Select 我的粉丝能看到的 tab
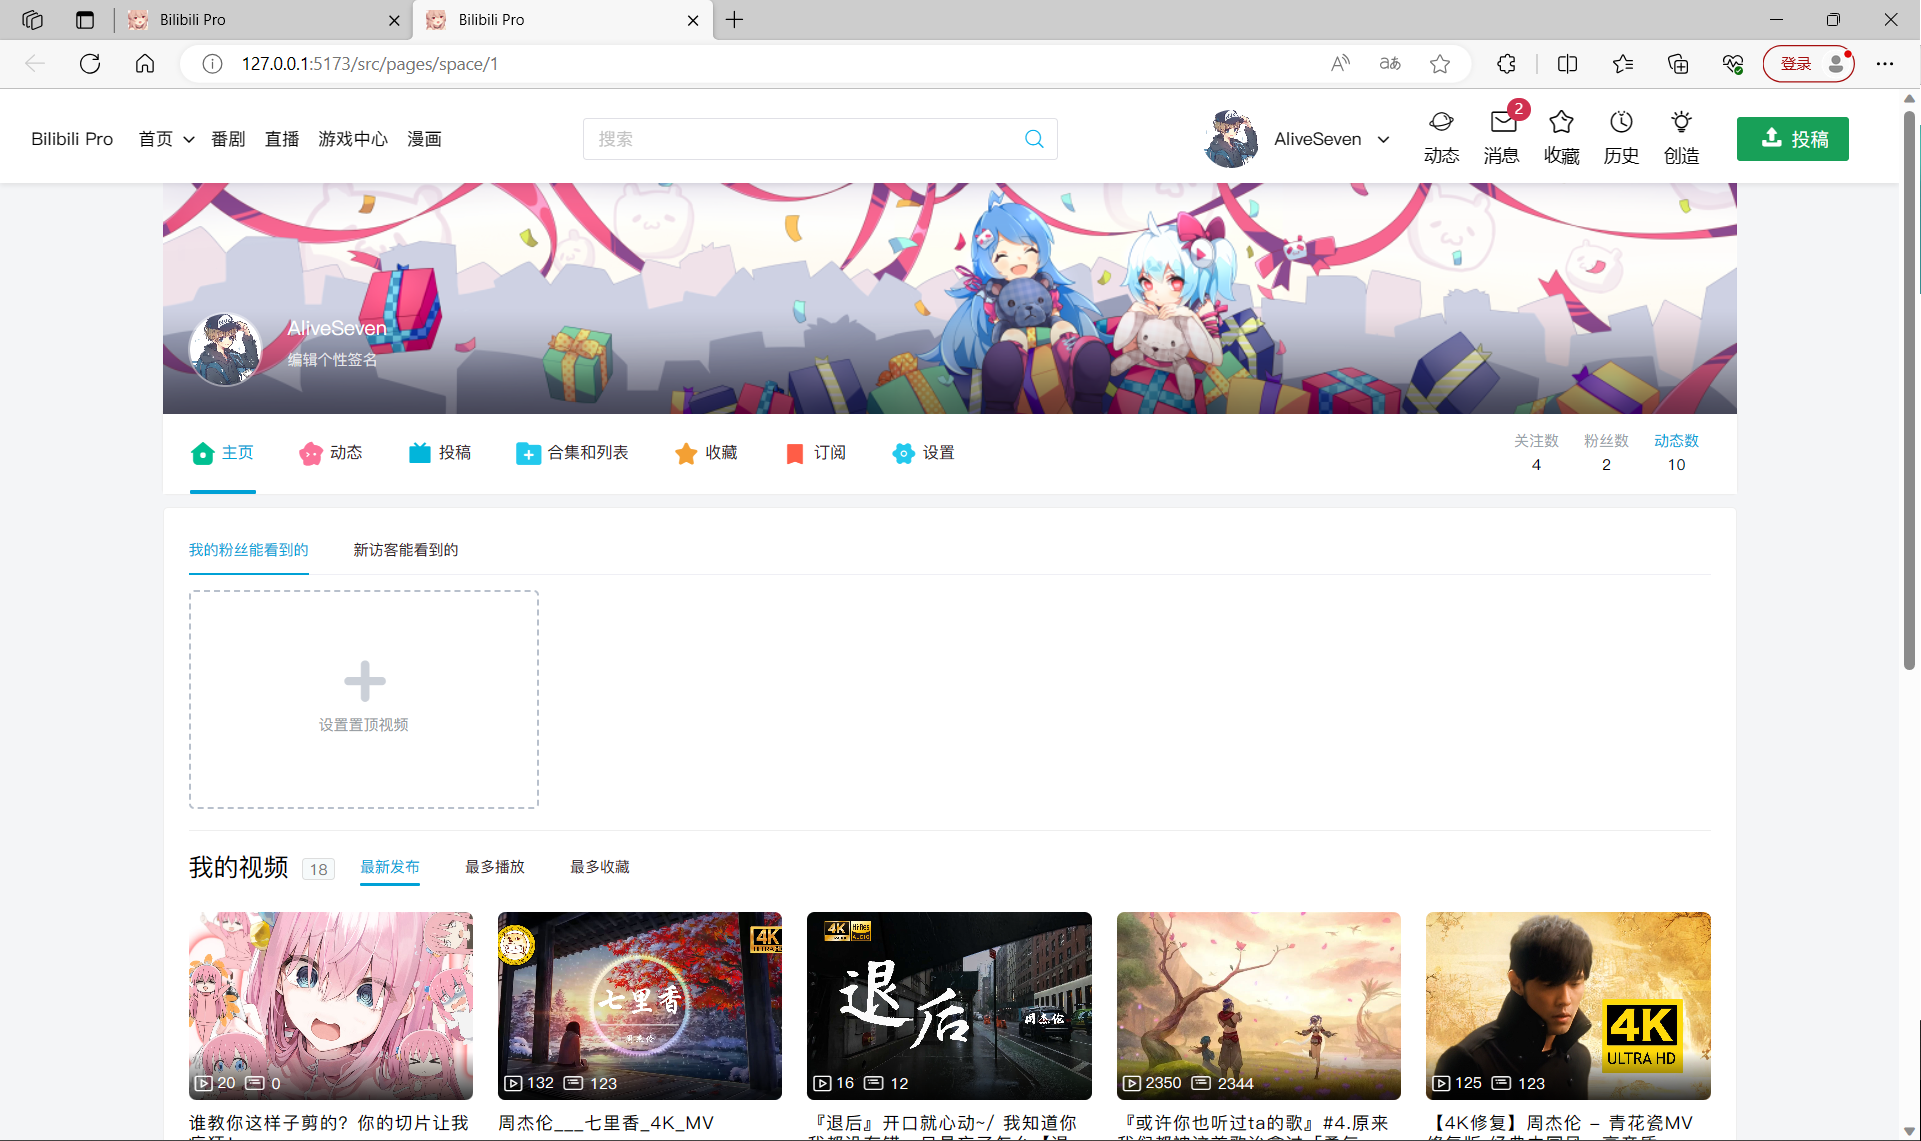This screenshot has height=1141, width=1921. click(x=249, y=550)
